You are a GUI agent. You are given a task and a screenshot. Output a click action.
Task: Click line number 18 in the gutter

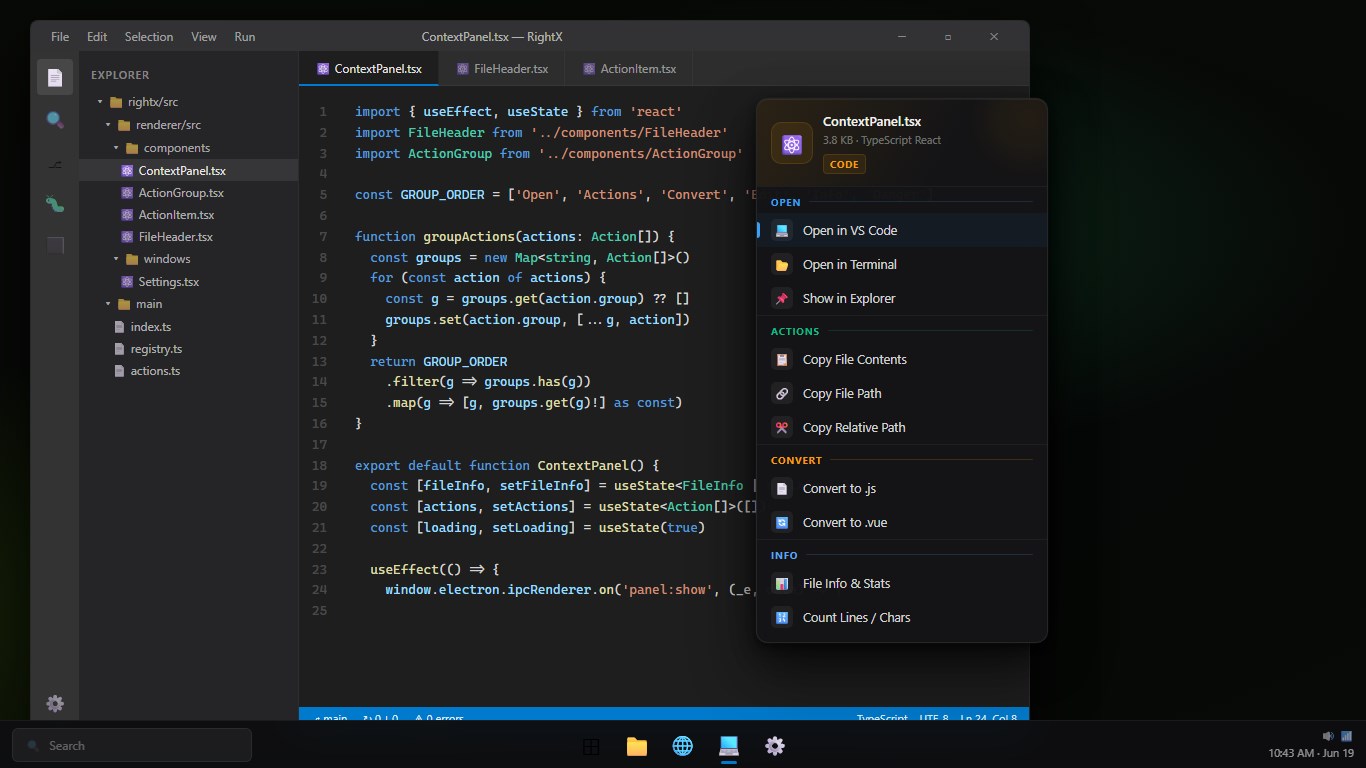click(x=319, y=465)
